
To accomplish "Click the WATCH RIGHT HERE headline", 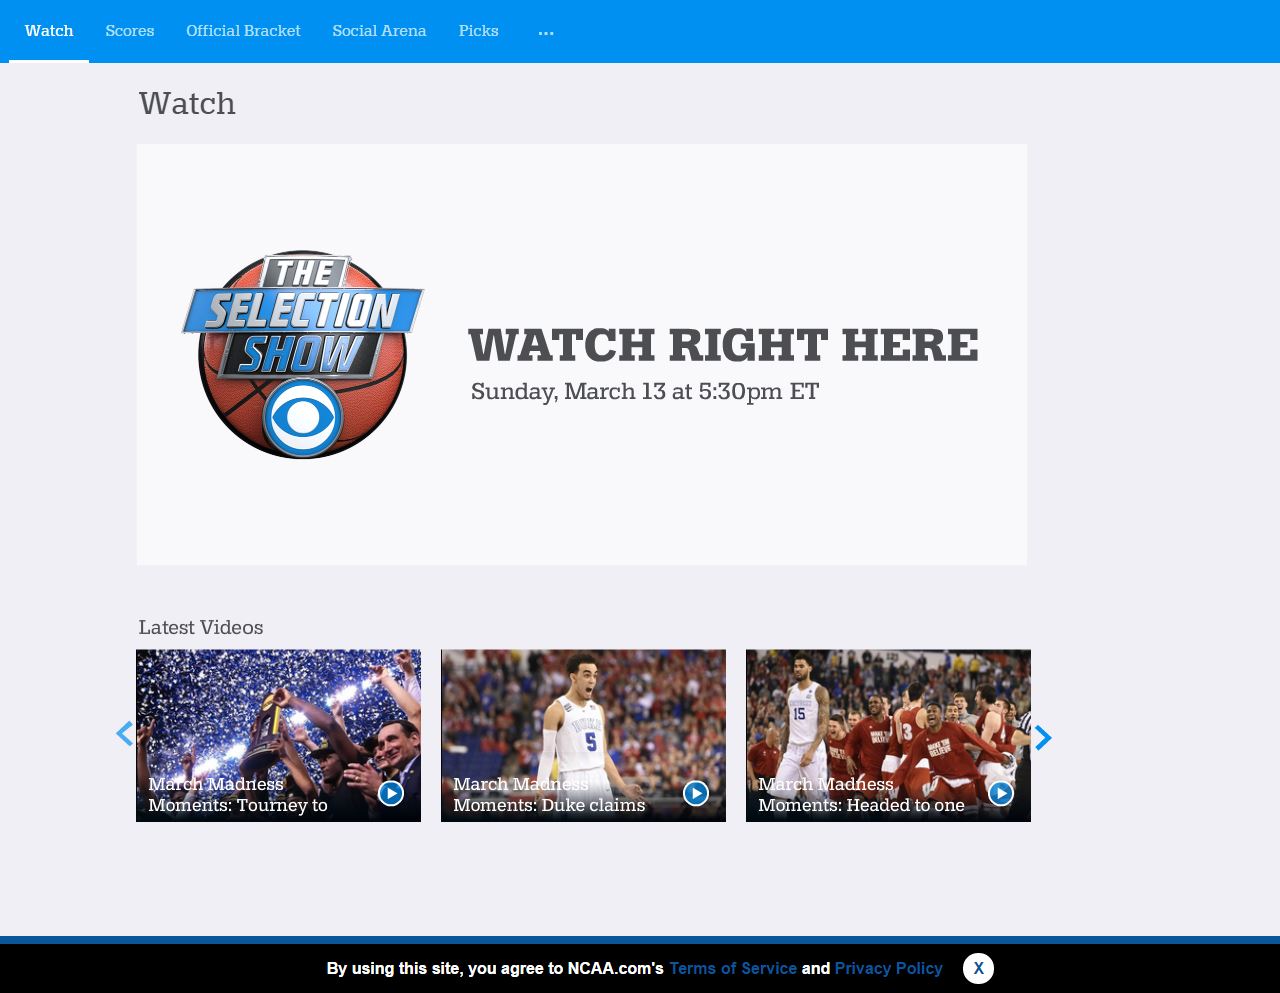I will coord(723,346).
